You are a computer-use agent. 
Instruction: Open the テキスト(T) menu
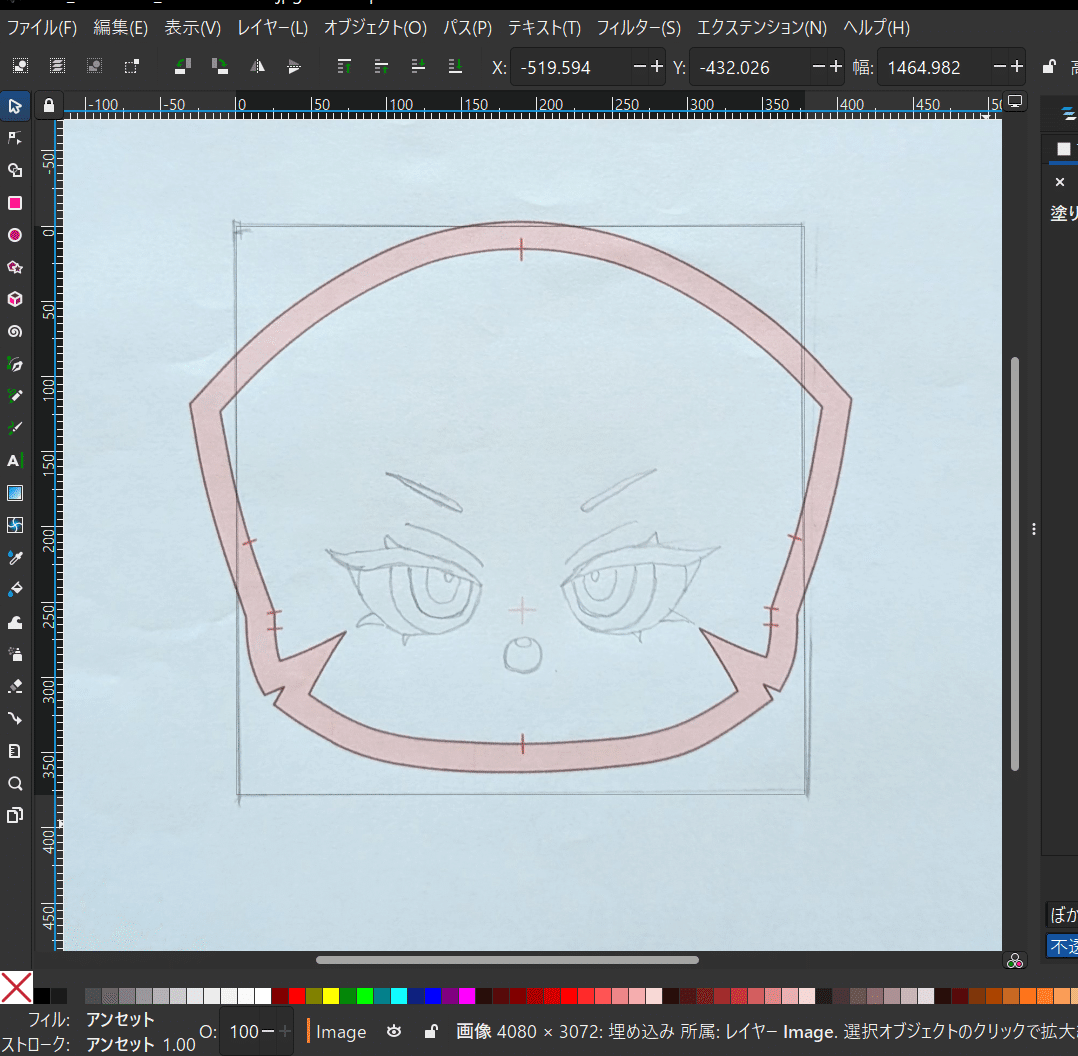[x=544, y=28]
